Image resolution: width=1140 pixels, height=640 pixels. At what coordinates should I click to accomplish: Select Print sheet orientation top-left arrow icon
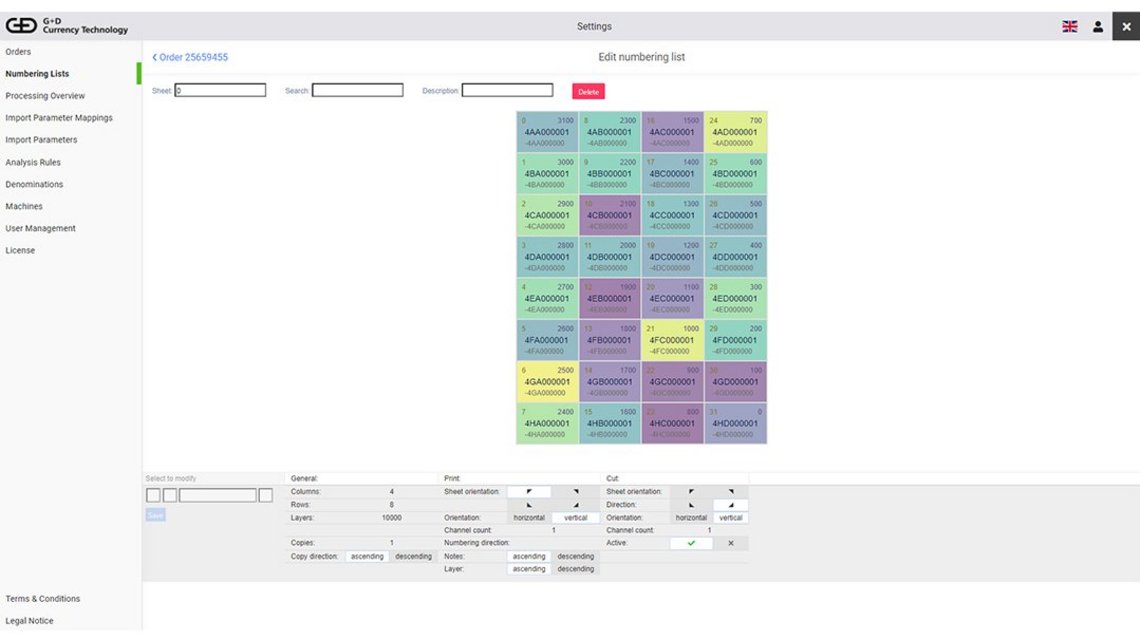point(530,491)
